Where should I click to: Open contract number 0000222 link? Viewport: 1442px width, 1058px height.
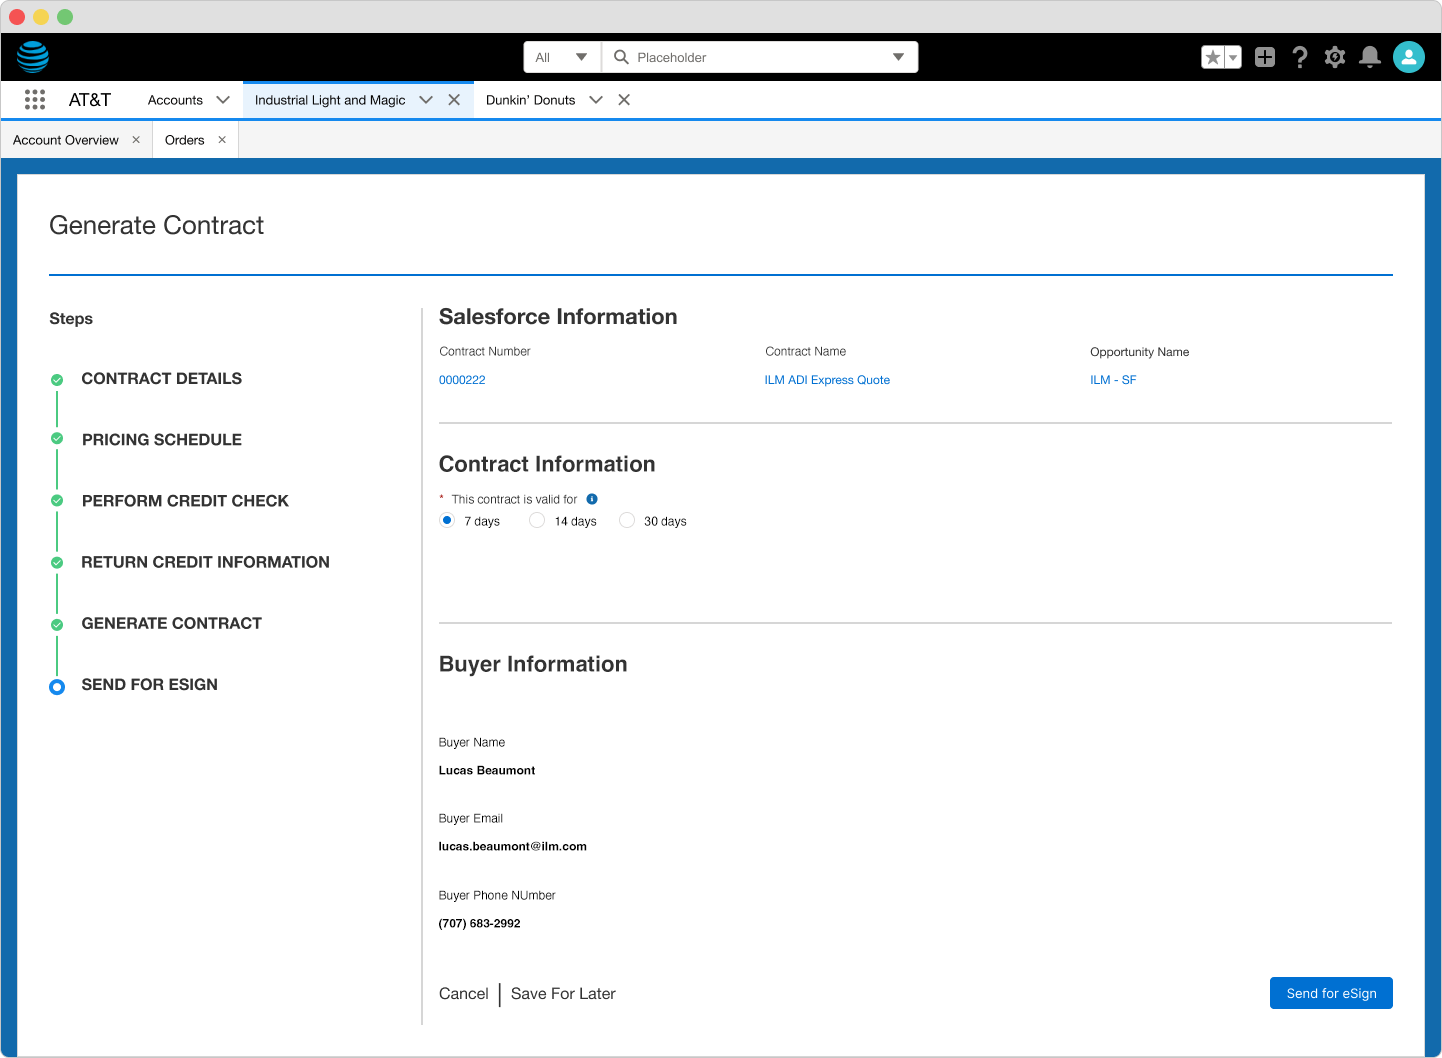[x=462, y=380]
